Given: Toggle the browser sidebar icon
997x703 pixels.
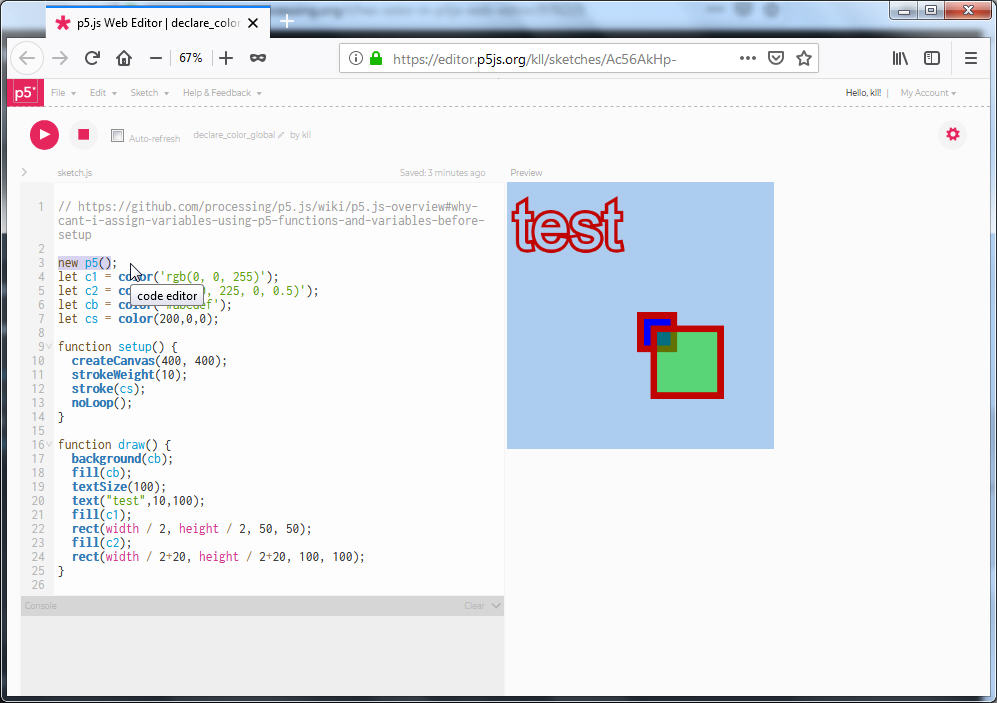Looking at the screenshot, I should click(932, 58).
